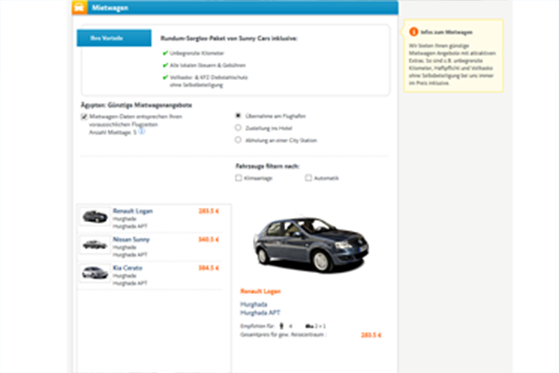The height and width of the screenshot is (373, 559).
Task: Uncheck the Mietwagen-Daten entsprechen Flugzeiten checkbox
Action: pyautogui.click(x=84, y=117)
